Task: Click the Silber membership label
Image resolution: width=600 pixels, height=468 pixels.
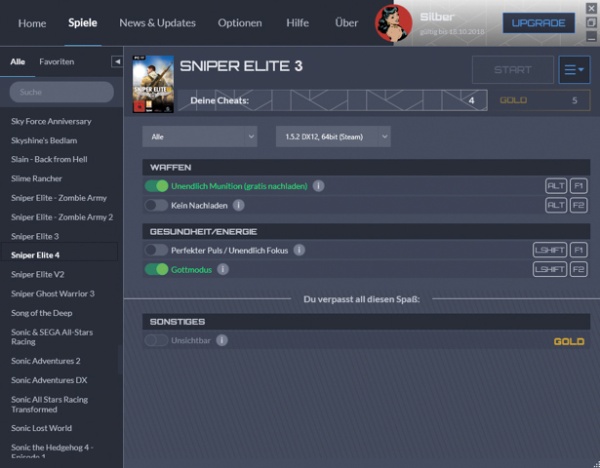Action: [437, 17]
